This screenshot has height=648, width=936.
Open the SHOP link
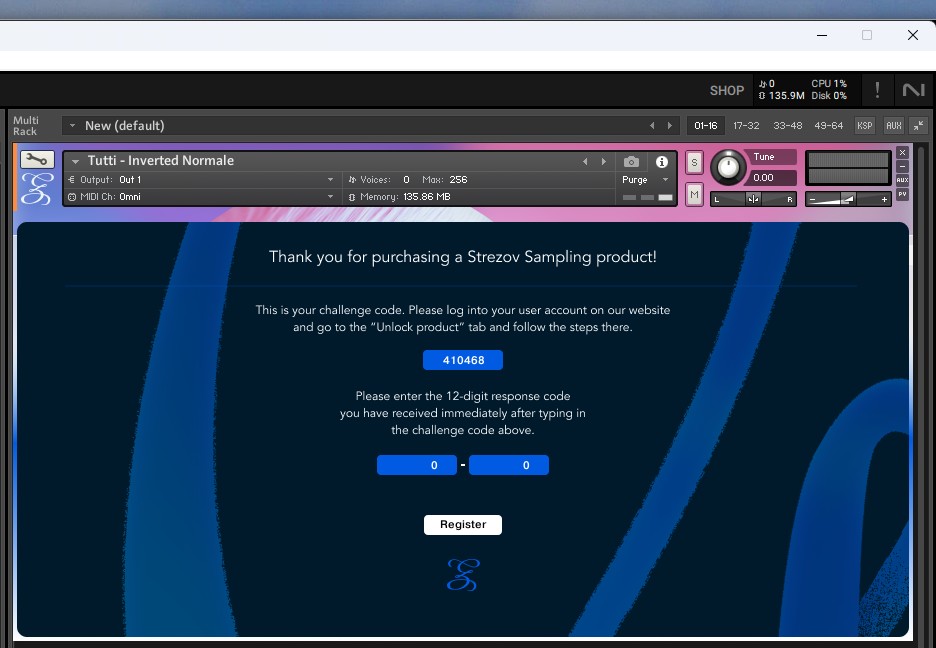coord(726,91)
